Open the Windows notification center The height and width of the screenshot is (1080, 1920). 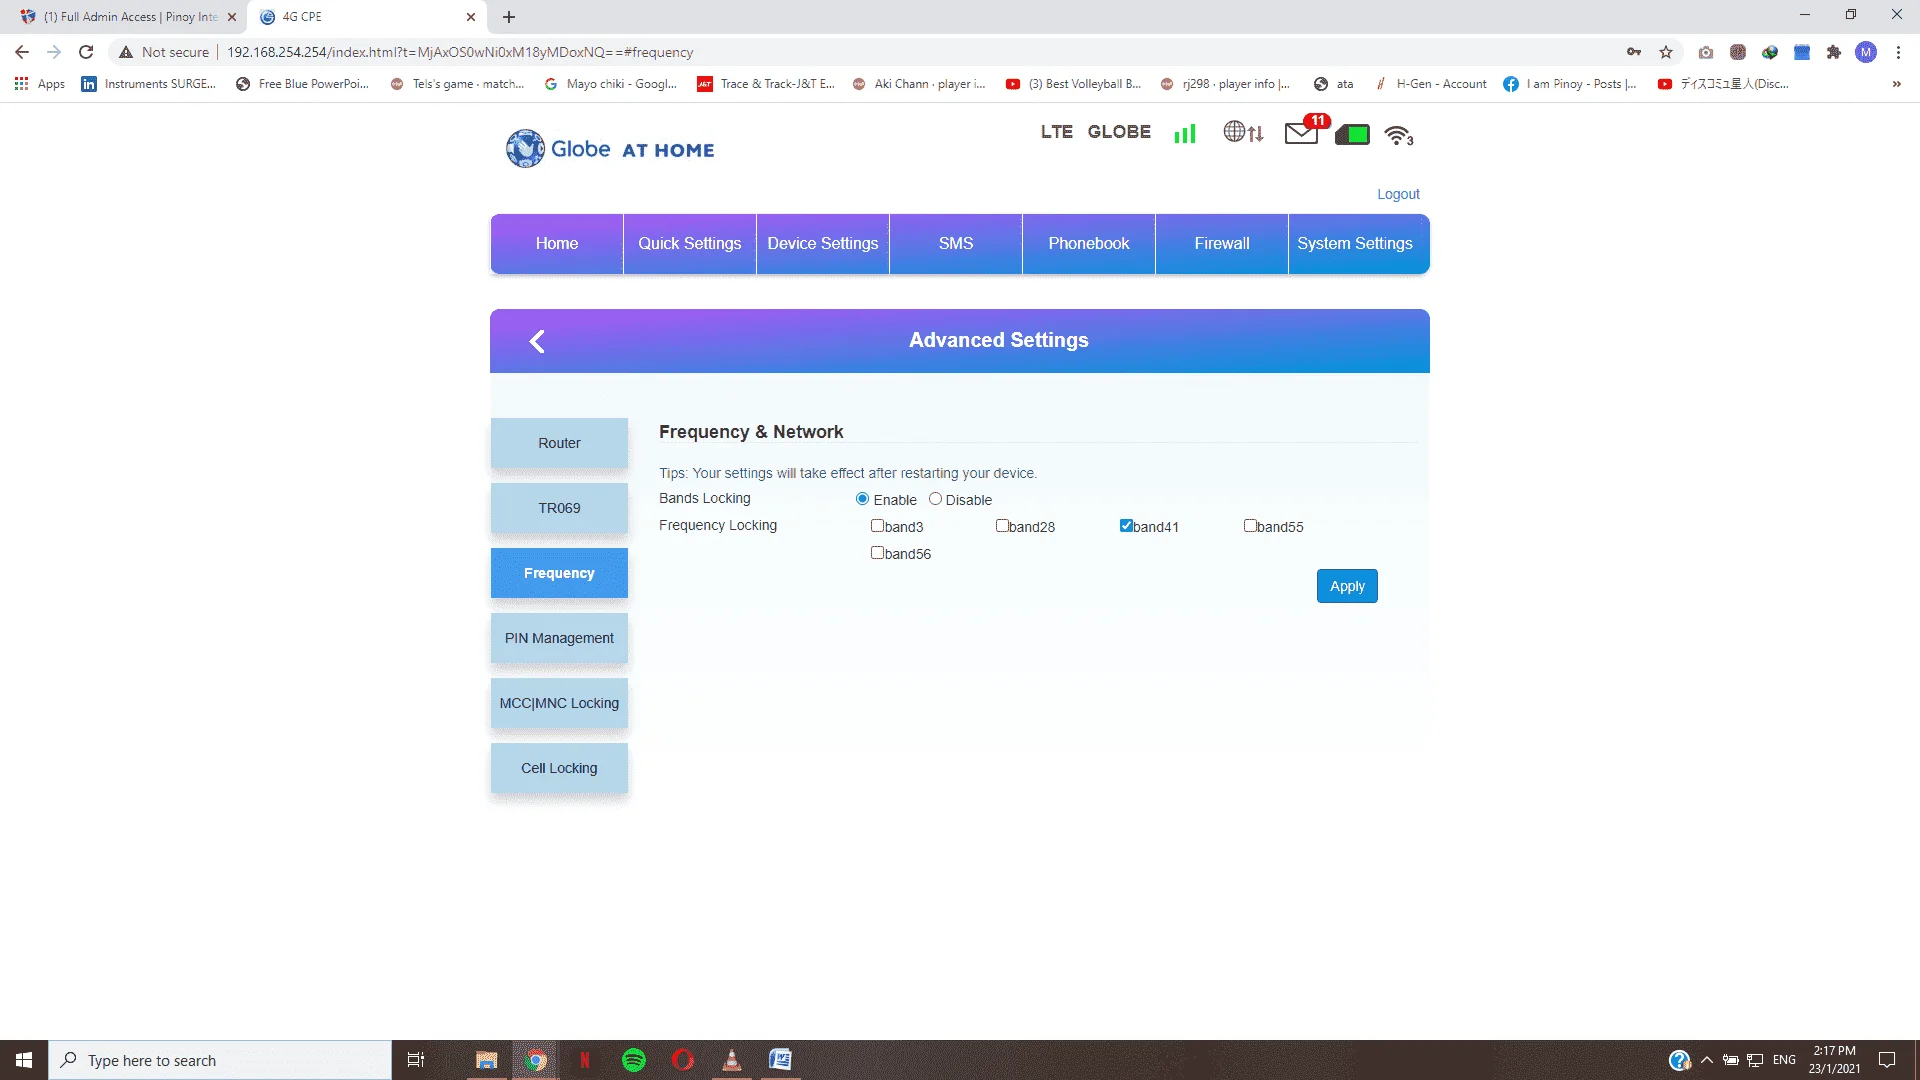tap(1887, 1060)
